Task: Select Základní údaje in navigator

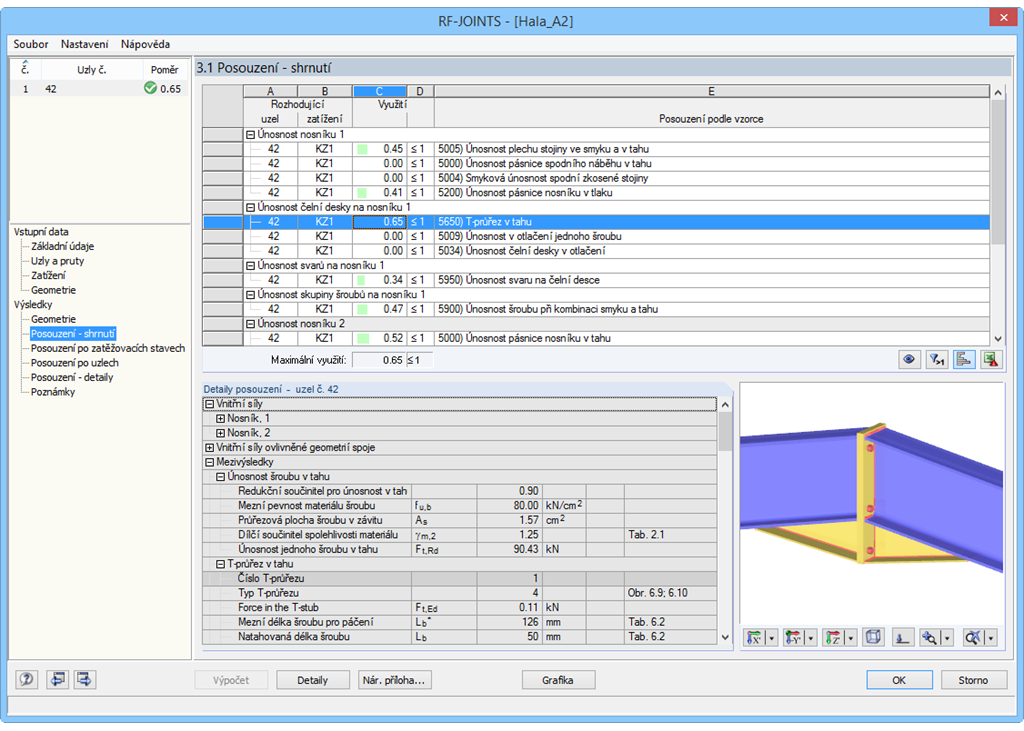Action: pos(63,246)
